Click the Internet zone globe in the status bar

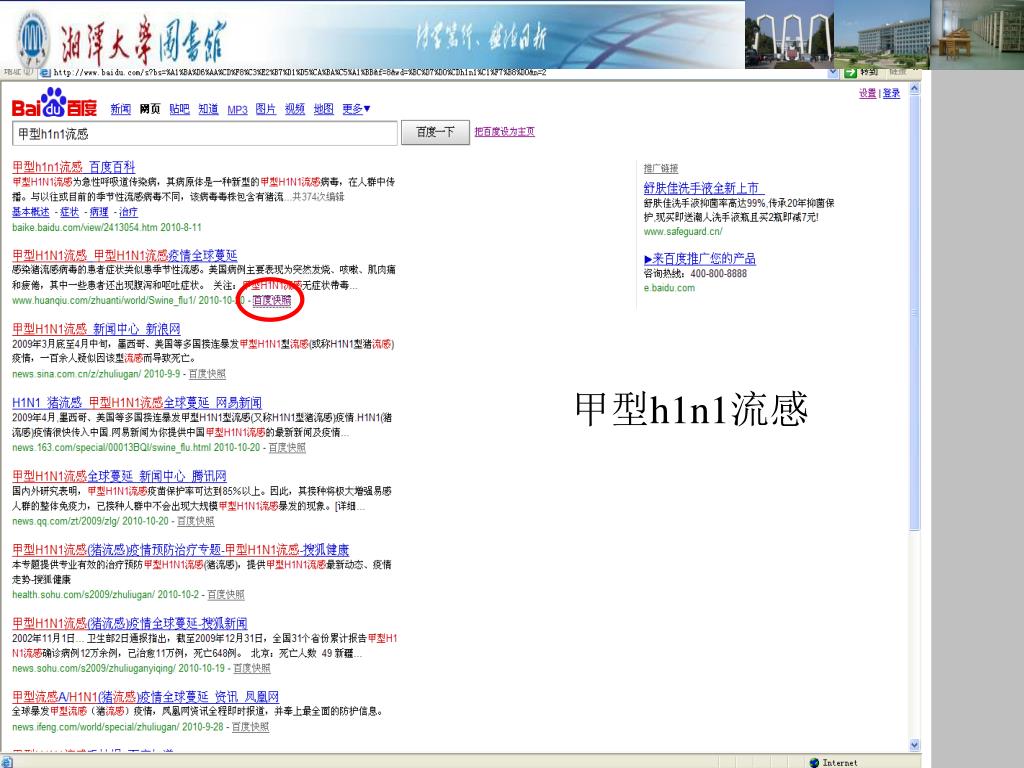814,762
